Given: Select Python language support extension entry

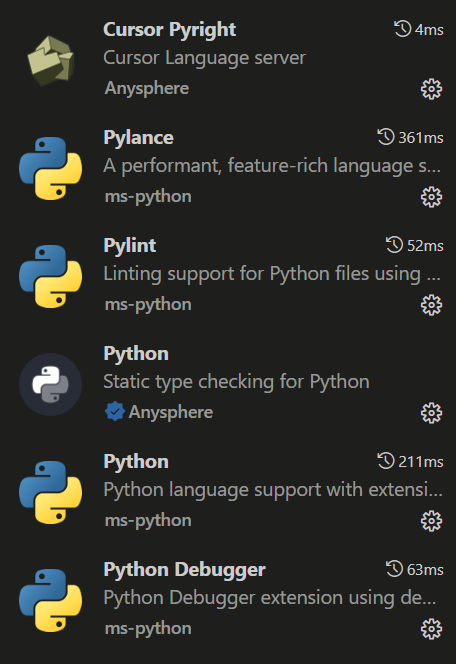Looking at the screenshot, I should point(228,492).
